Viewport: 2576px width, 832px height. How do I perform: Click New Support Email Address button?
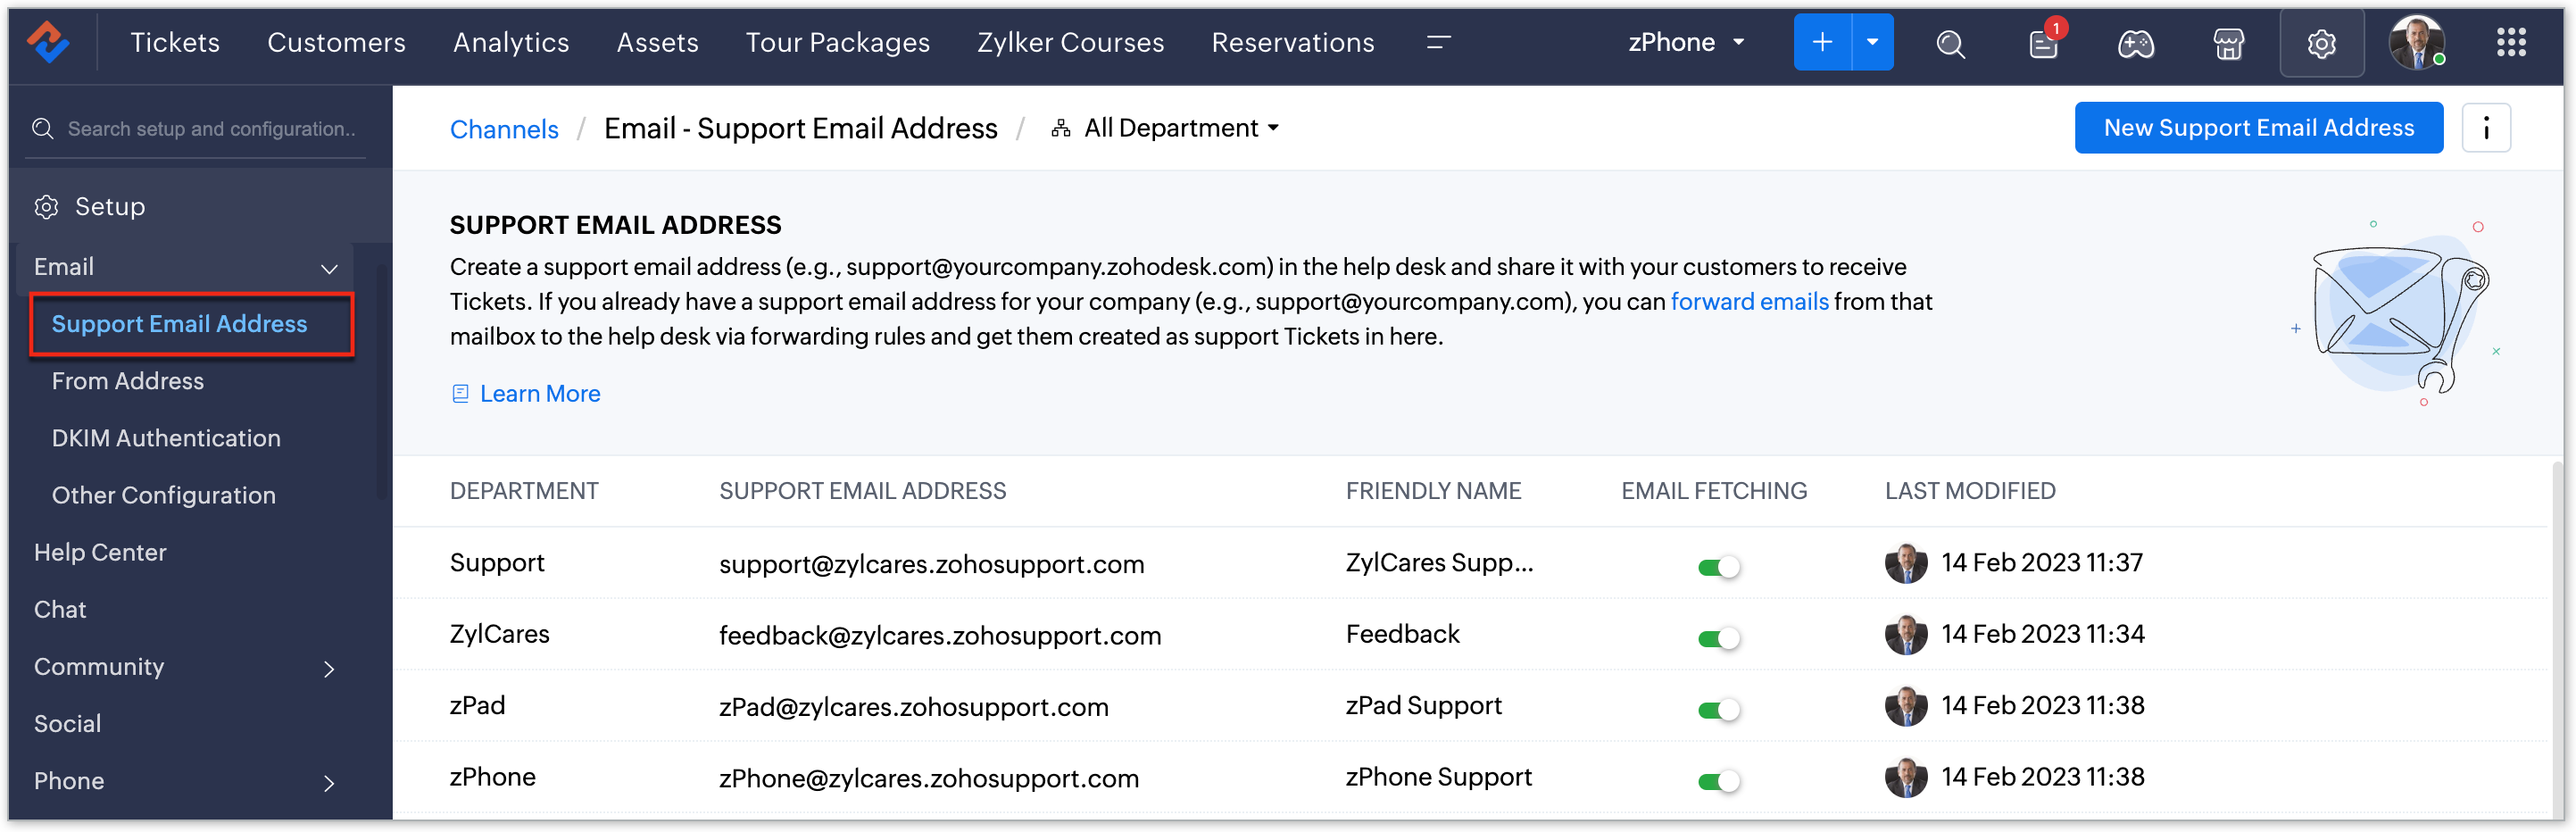tap(2258, 128)
